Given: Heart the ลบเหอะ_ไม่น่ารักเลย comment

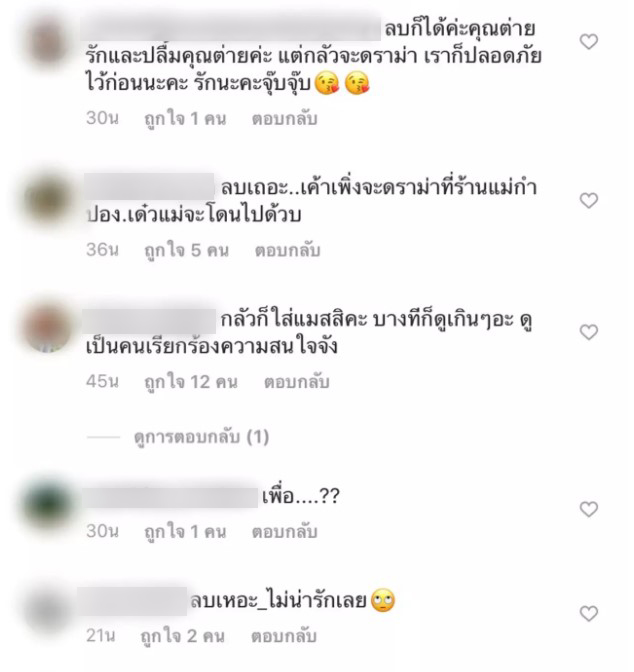Looking at the screenshot, I should click(589, 613).
